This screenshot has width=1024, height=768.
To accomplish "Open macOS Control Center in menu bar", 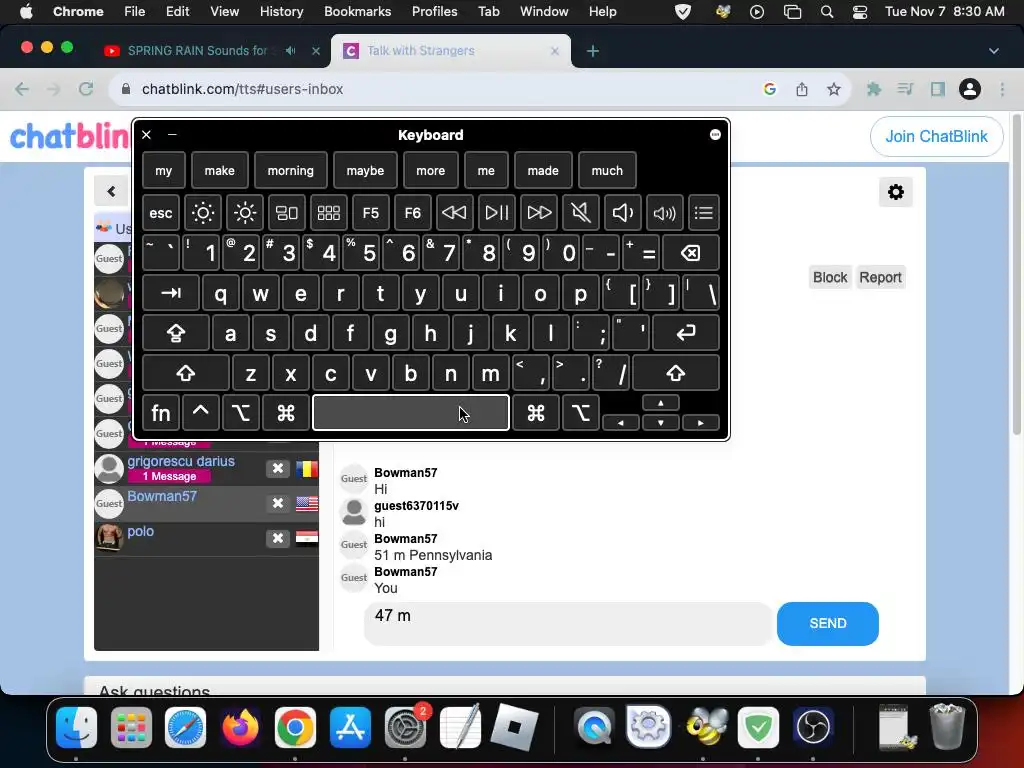I will [x=860, y=12].
